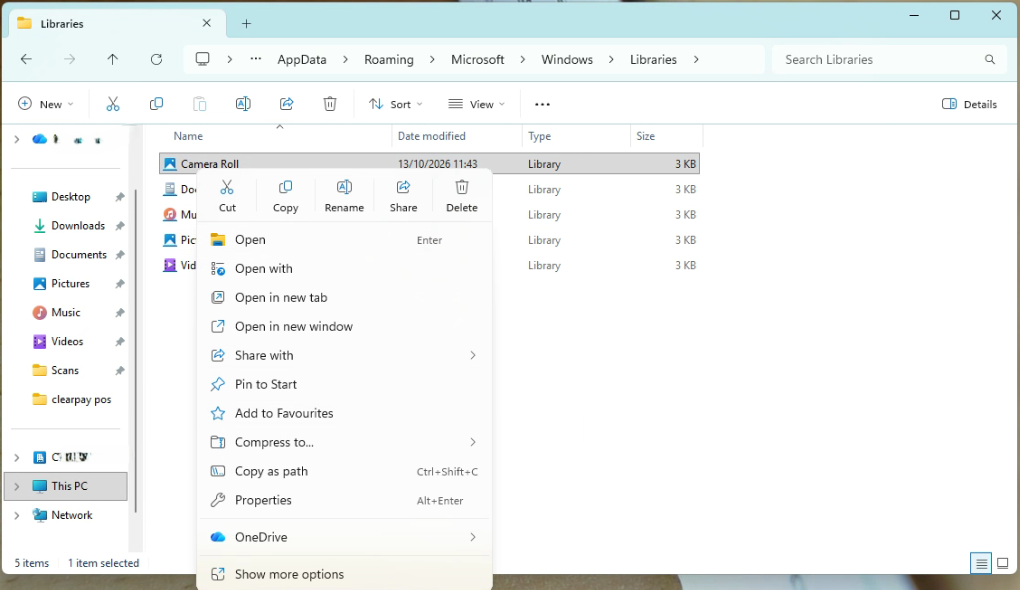Select Open from the context menu

point(344,240)
